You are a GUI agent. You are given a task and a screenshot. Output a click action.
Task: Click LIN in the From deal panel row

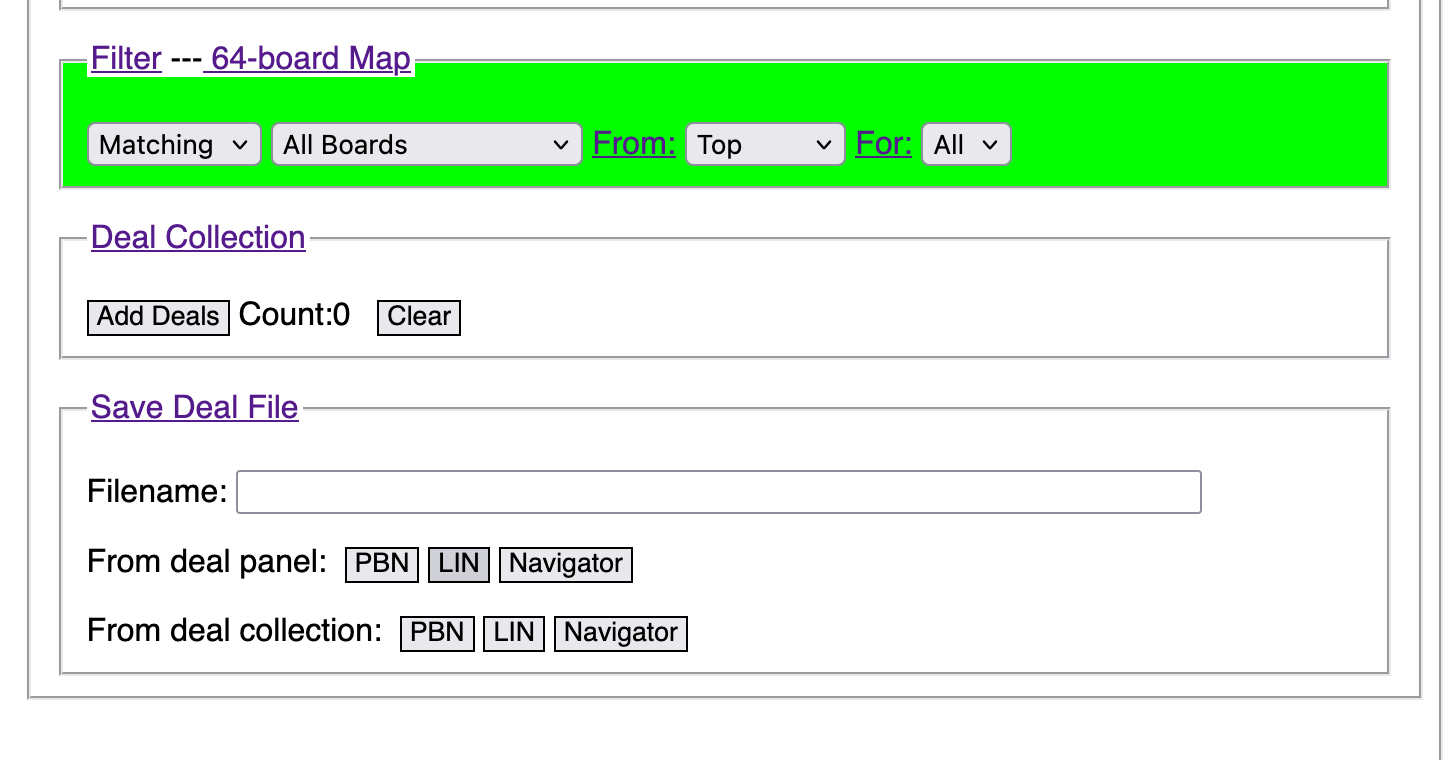pos(460,564)
